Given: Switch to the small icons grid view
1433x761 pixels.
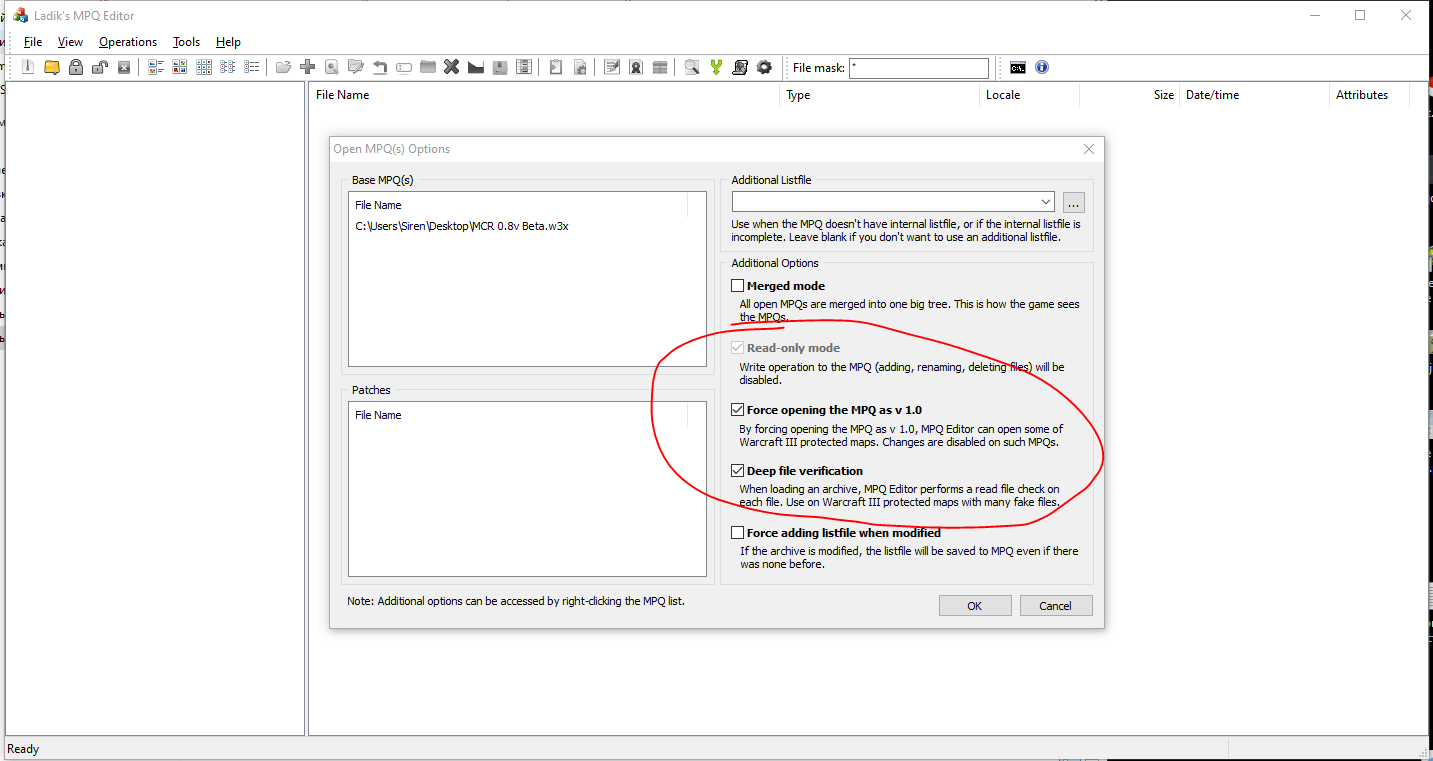Looking at the screenshot, I should (204, 67).
